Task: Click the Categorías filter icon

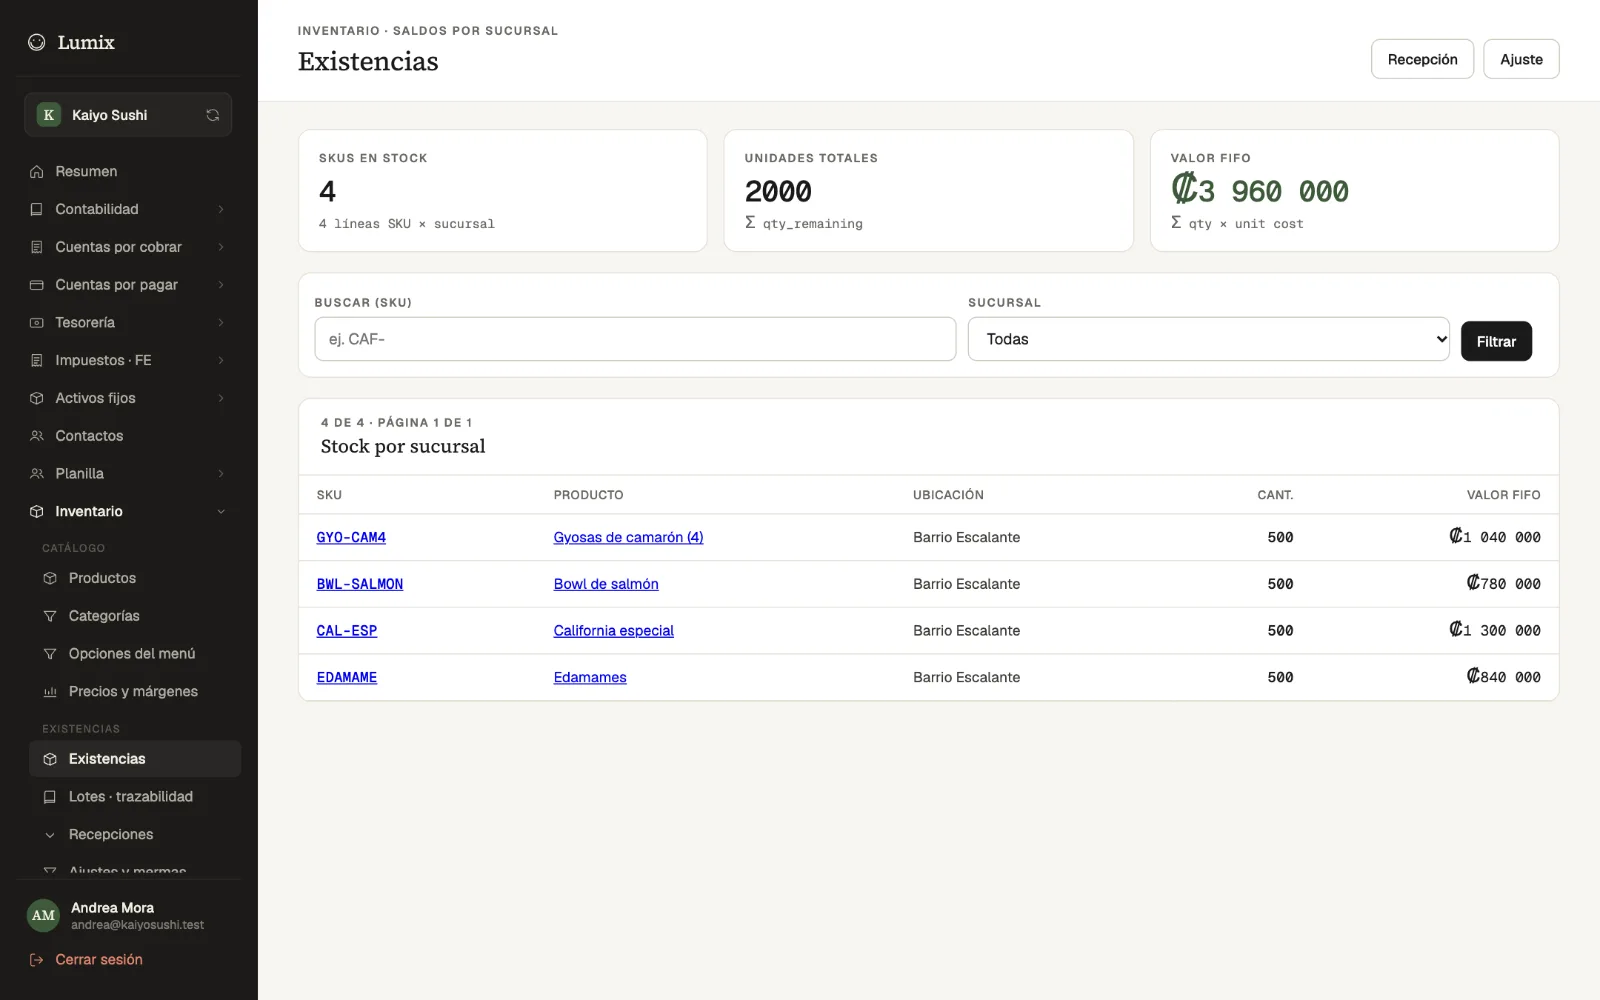Action: (50, 616)
